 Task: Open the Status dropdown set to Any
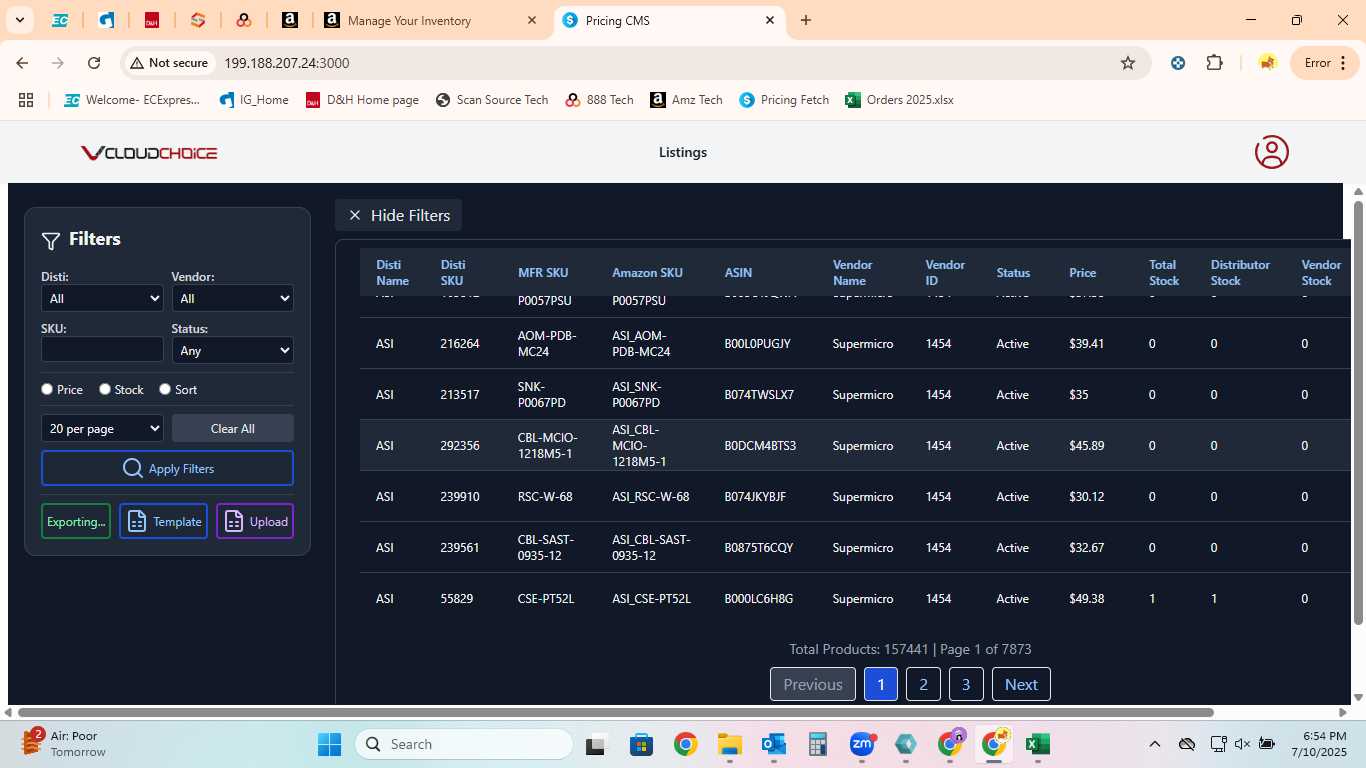pos(232,350)
